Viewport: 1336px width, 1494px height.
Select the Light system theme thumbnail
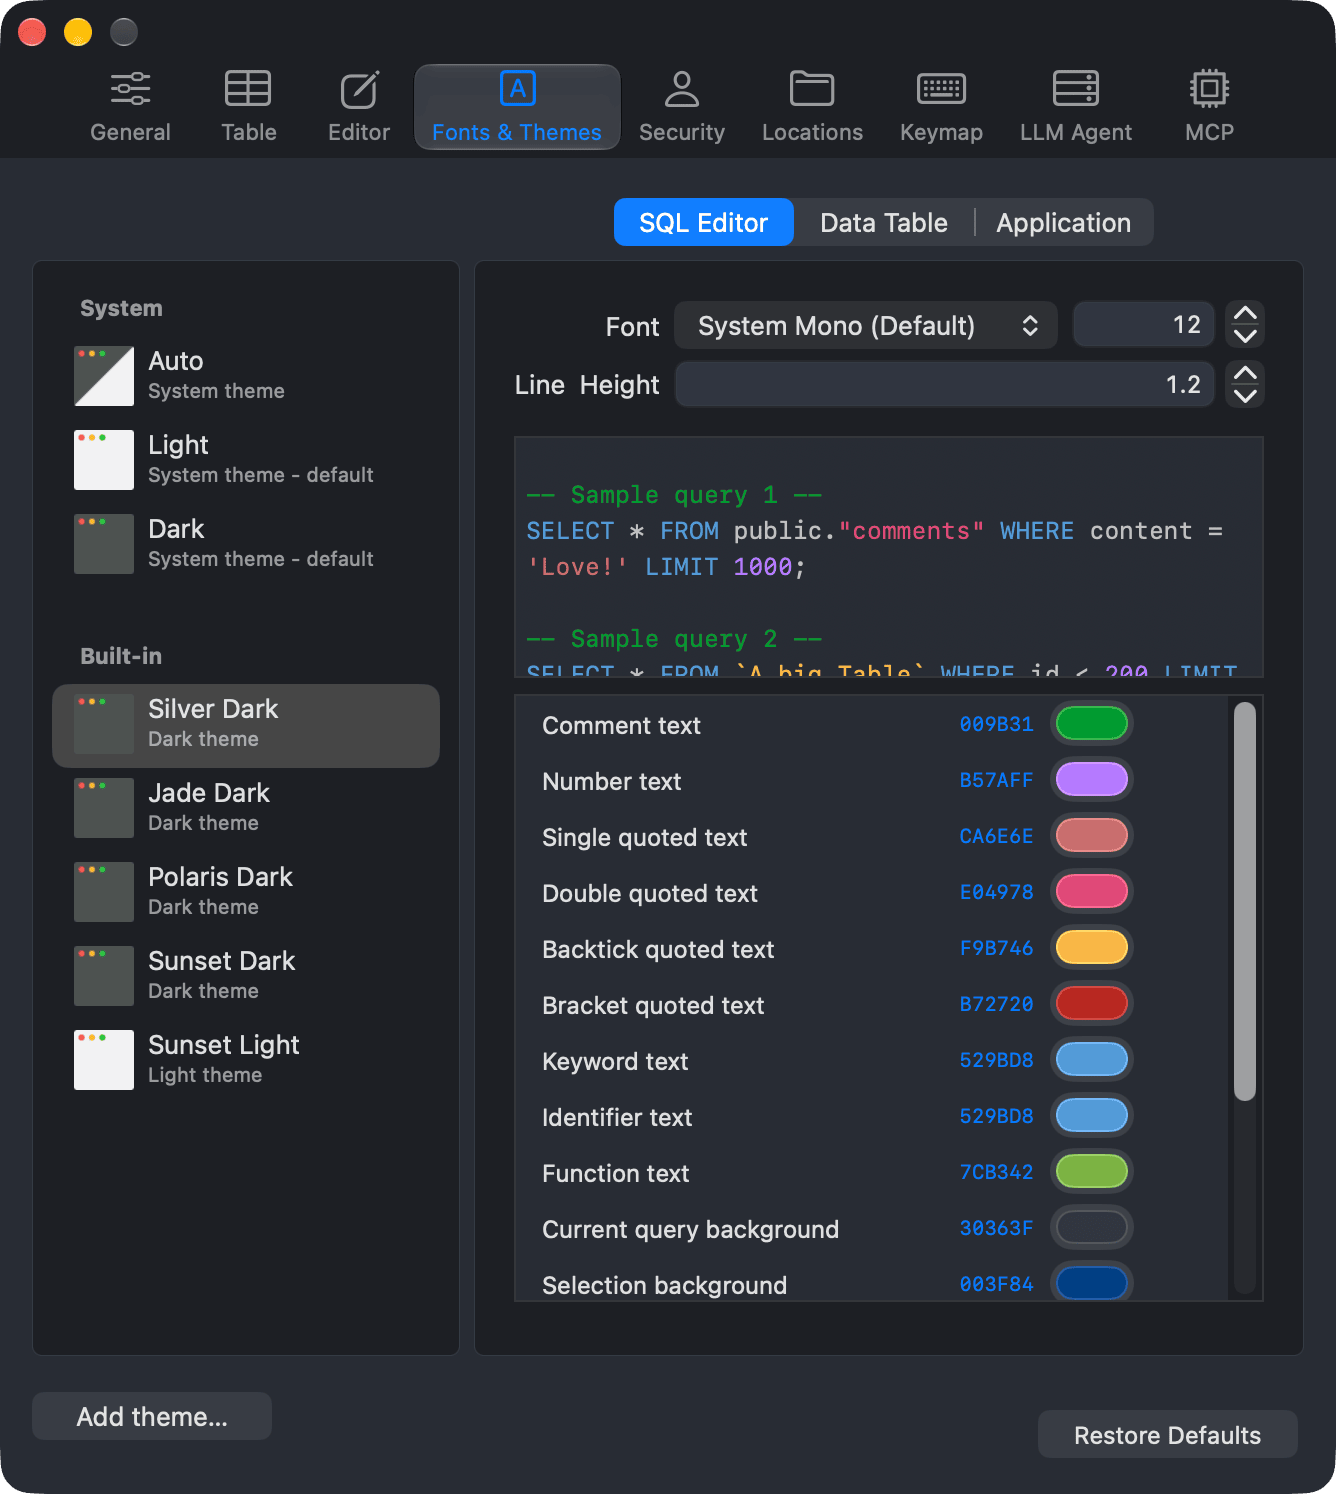coord(104,460)
